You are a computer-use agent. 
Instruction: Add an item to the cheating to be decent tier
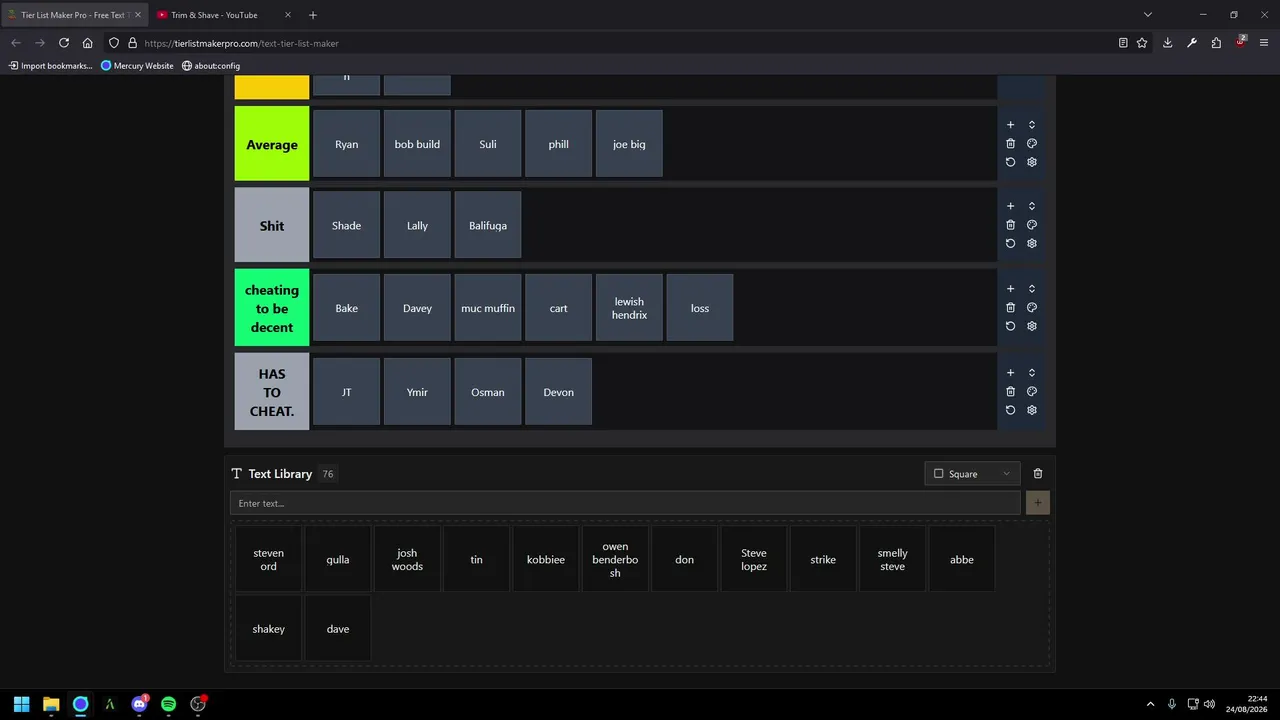tap(1010, 289)
